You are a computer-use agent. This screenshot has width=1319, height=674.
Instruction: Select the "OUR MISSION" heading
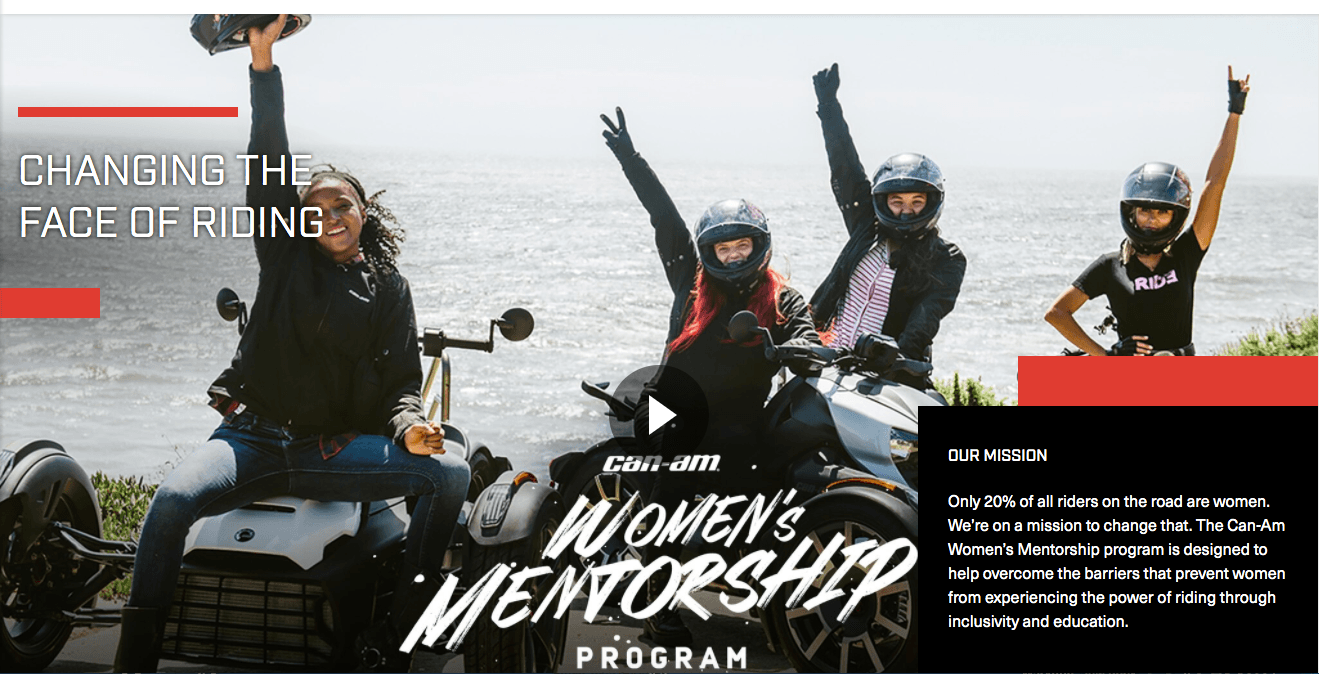(997, 455)
